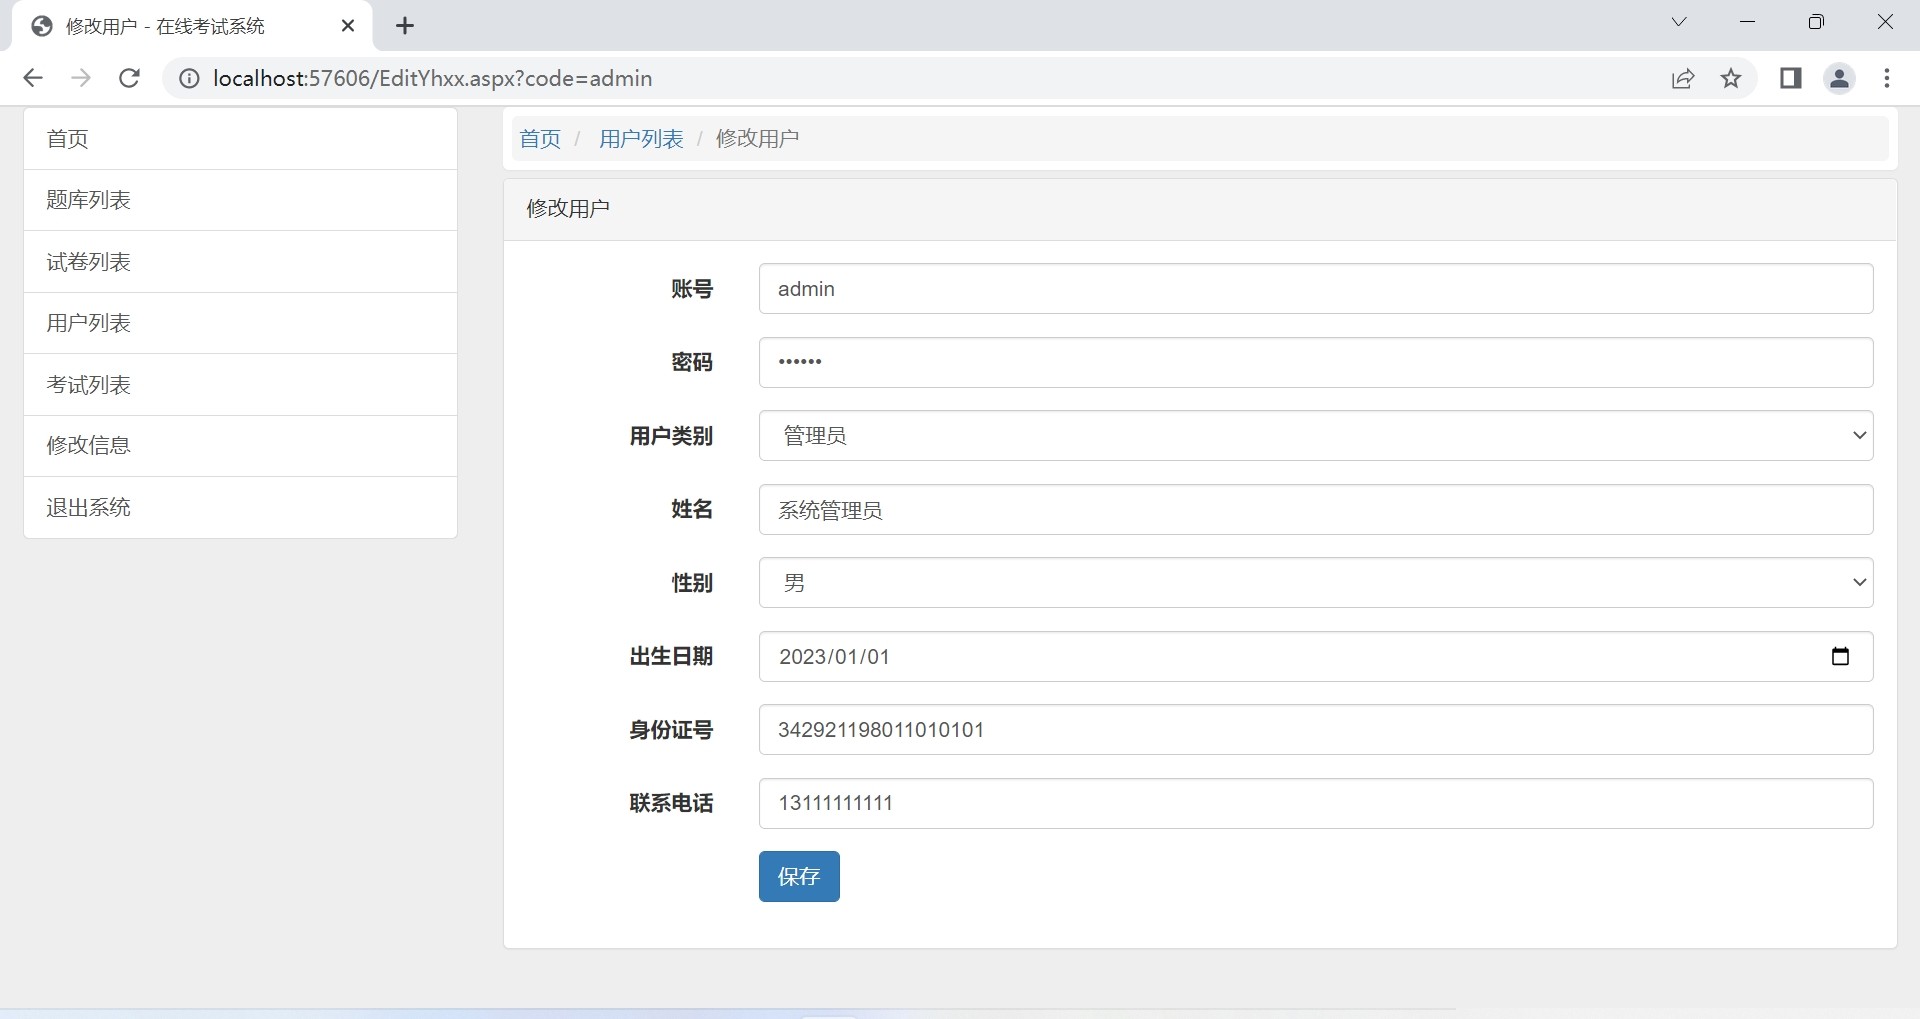Expand the 用户类别 dropdown

[x=1315, y=436]
